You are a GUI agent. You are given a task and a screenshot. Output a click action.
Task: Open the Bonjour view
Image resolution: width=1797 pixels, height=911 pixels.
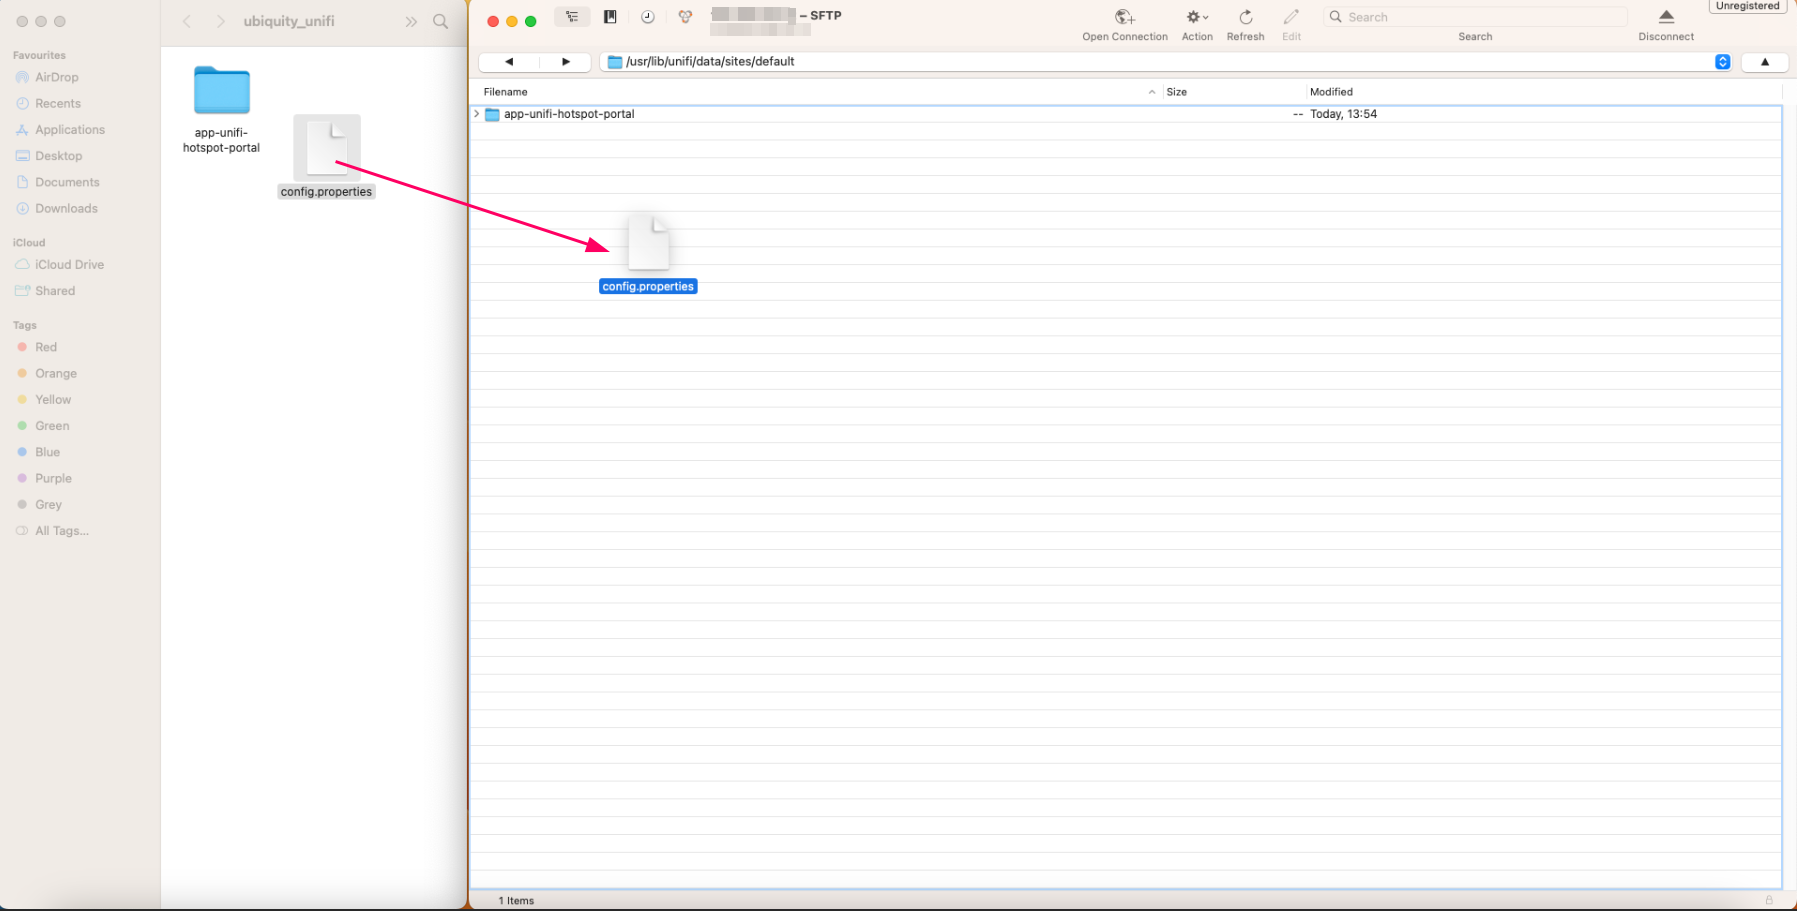(685, 17)
